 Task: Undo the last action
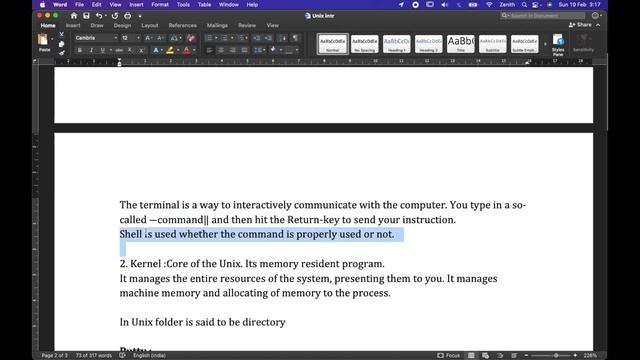tap(99, 16)
